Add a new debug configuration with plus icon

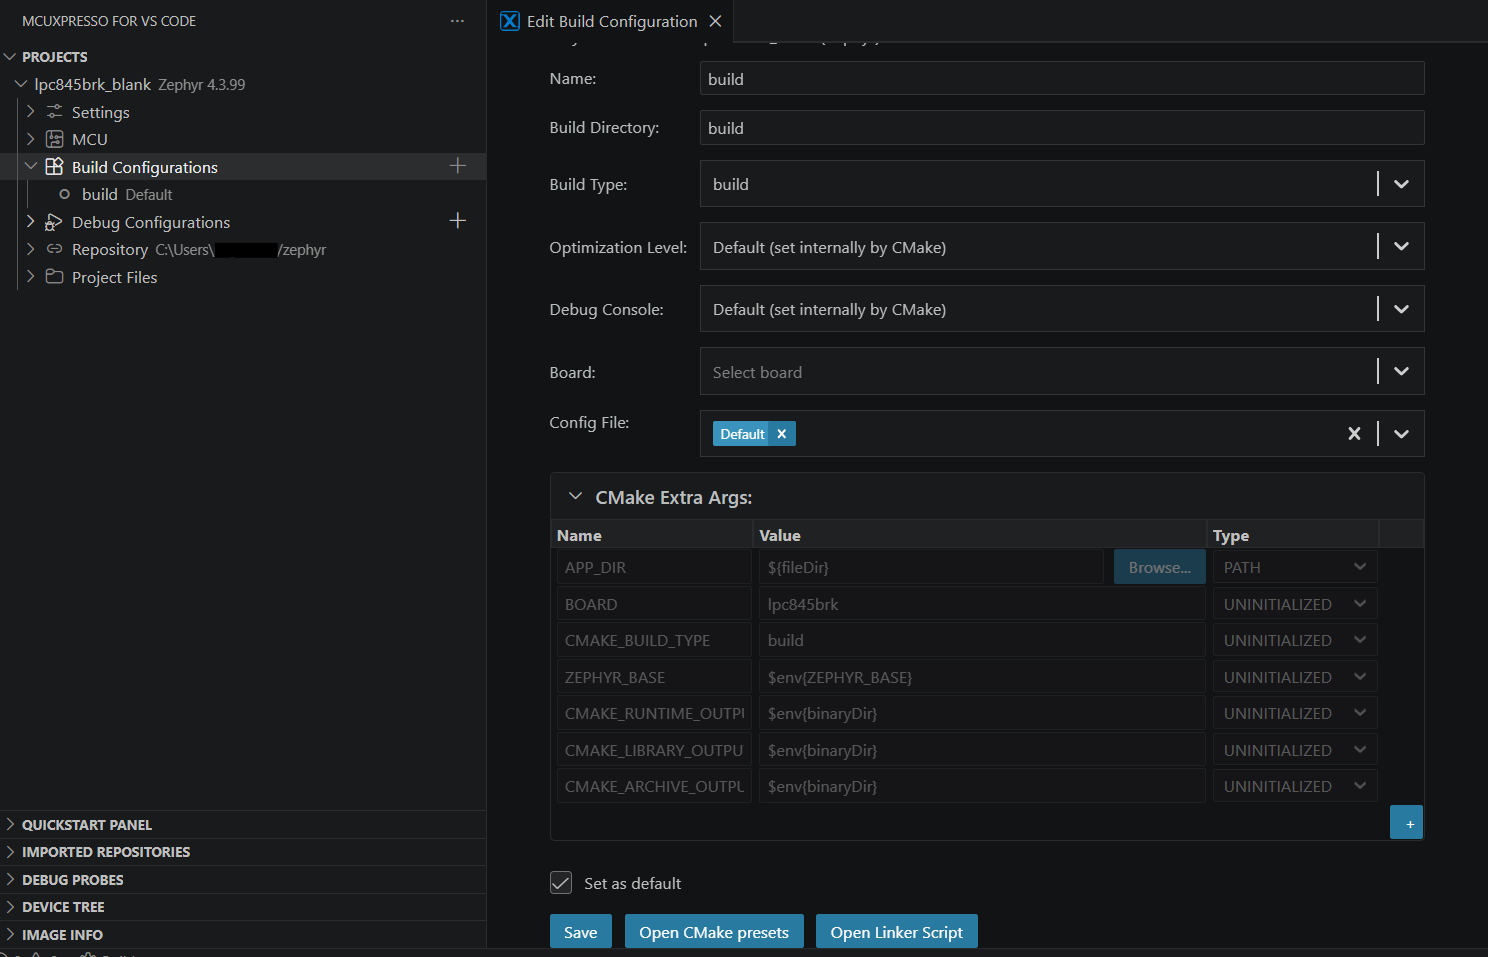tap(458, 221)
